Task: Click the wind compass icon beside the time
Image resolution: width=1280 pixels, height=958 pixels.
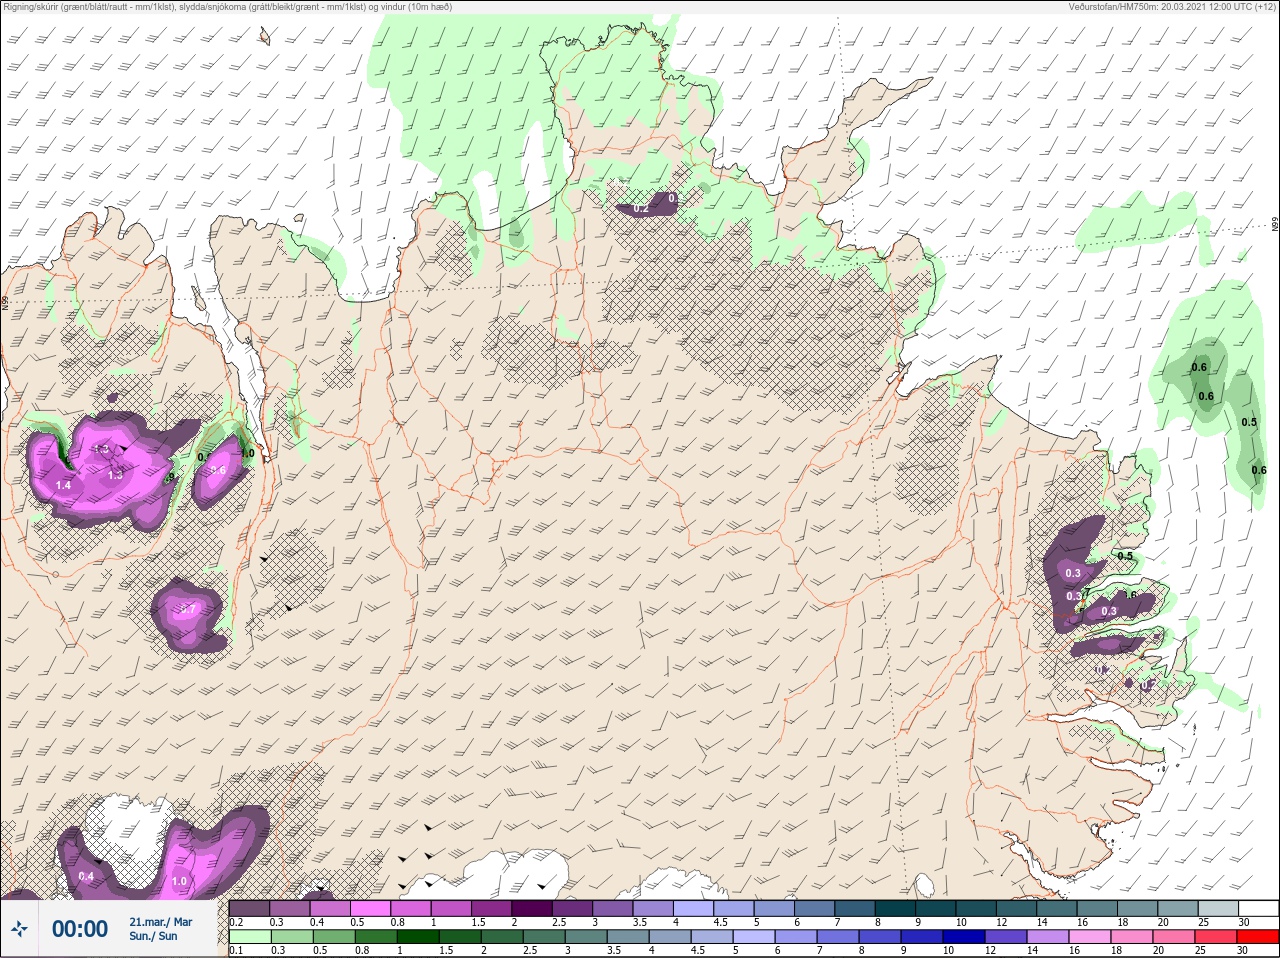Action: [19, 929]
